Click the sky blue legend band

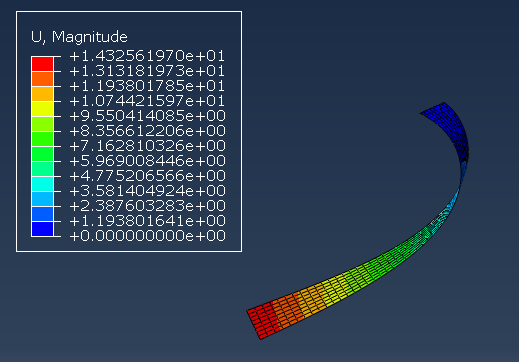click(42, 199)
